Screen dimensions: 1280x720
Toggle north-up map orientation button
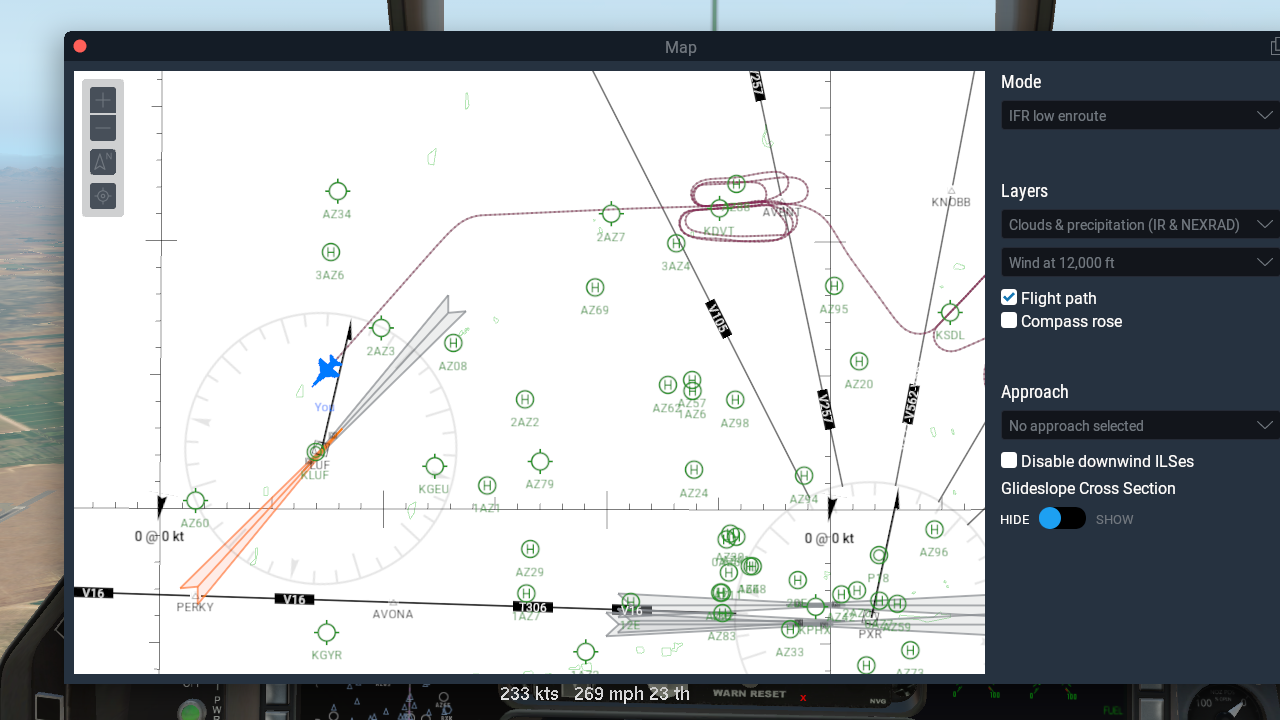tap(103, 162)
